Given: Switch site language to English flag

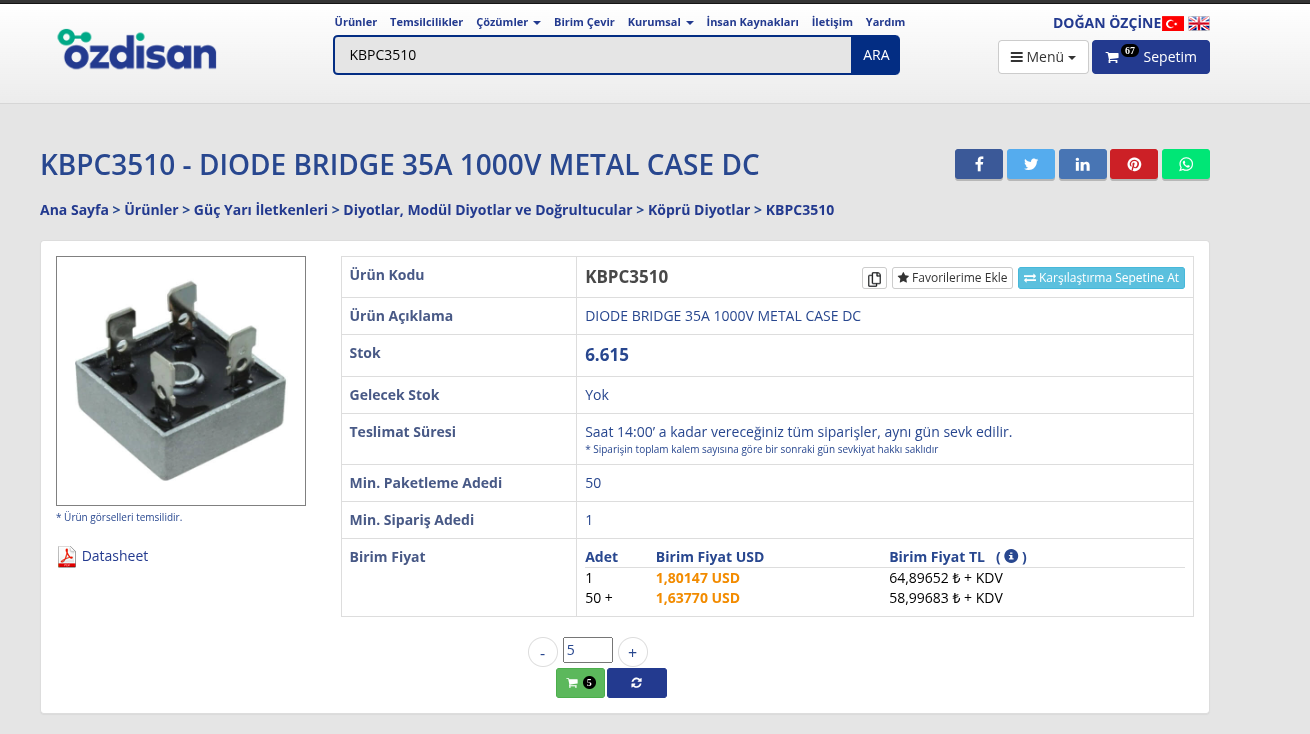Looking at the screenshot, I should [1198, 23].
